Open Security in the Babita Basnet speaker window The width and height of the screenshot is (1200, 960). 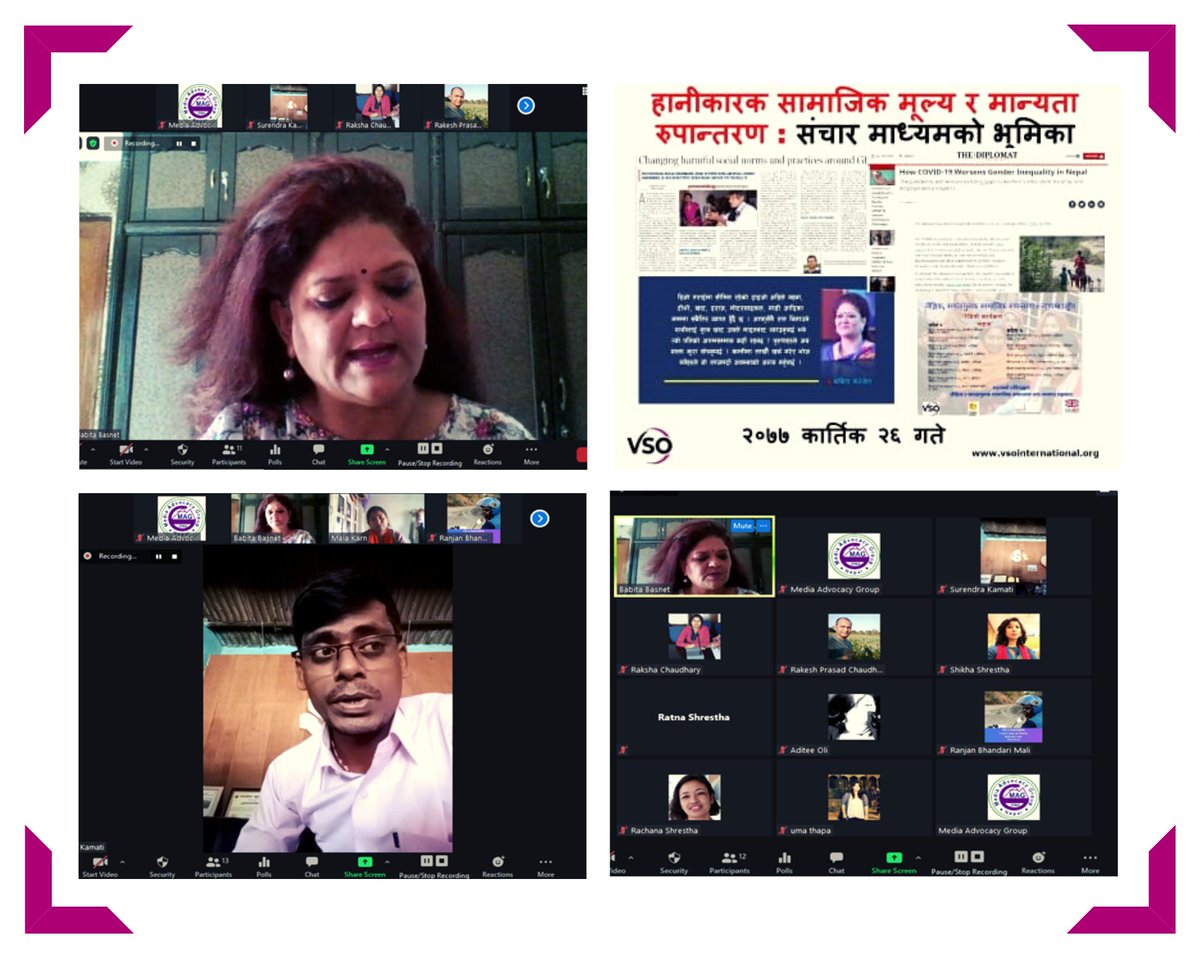[x=182, y=455]
